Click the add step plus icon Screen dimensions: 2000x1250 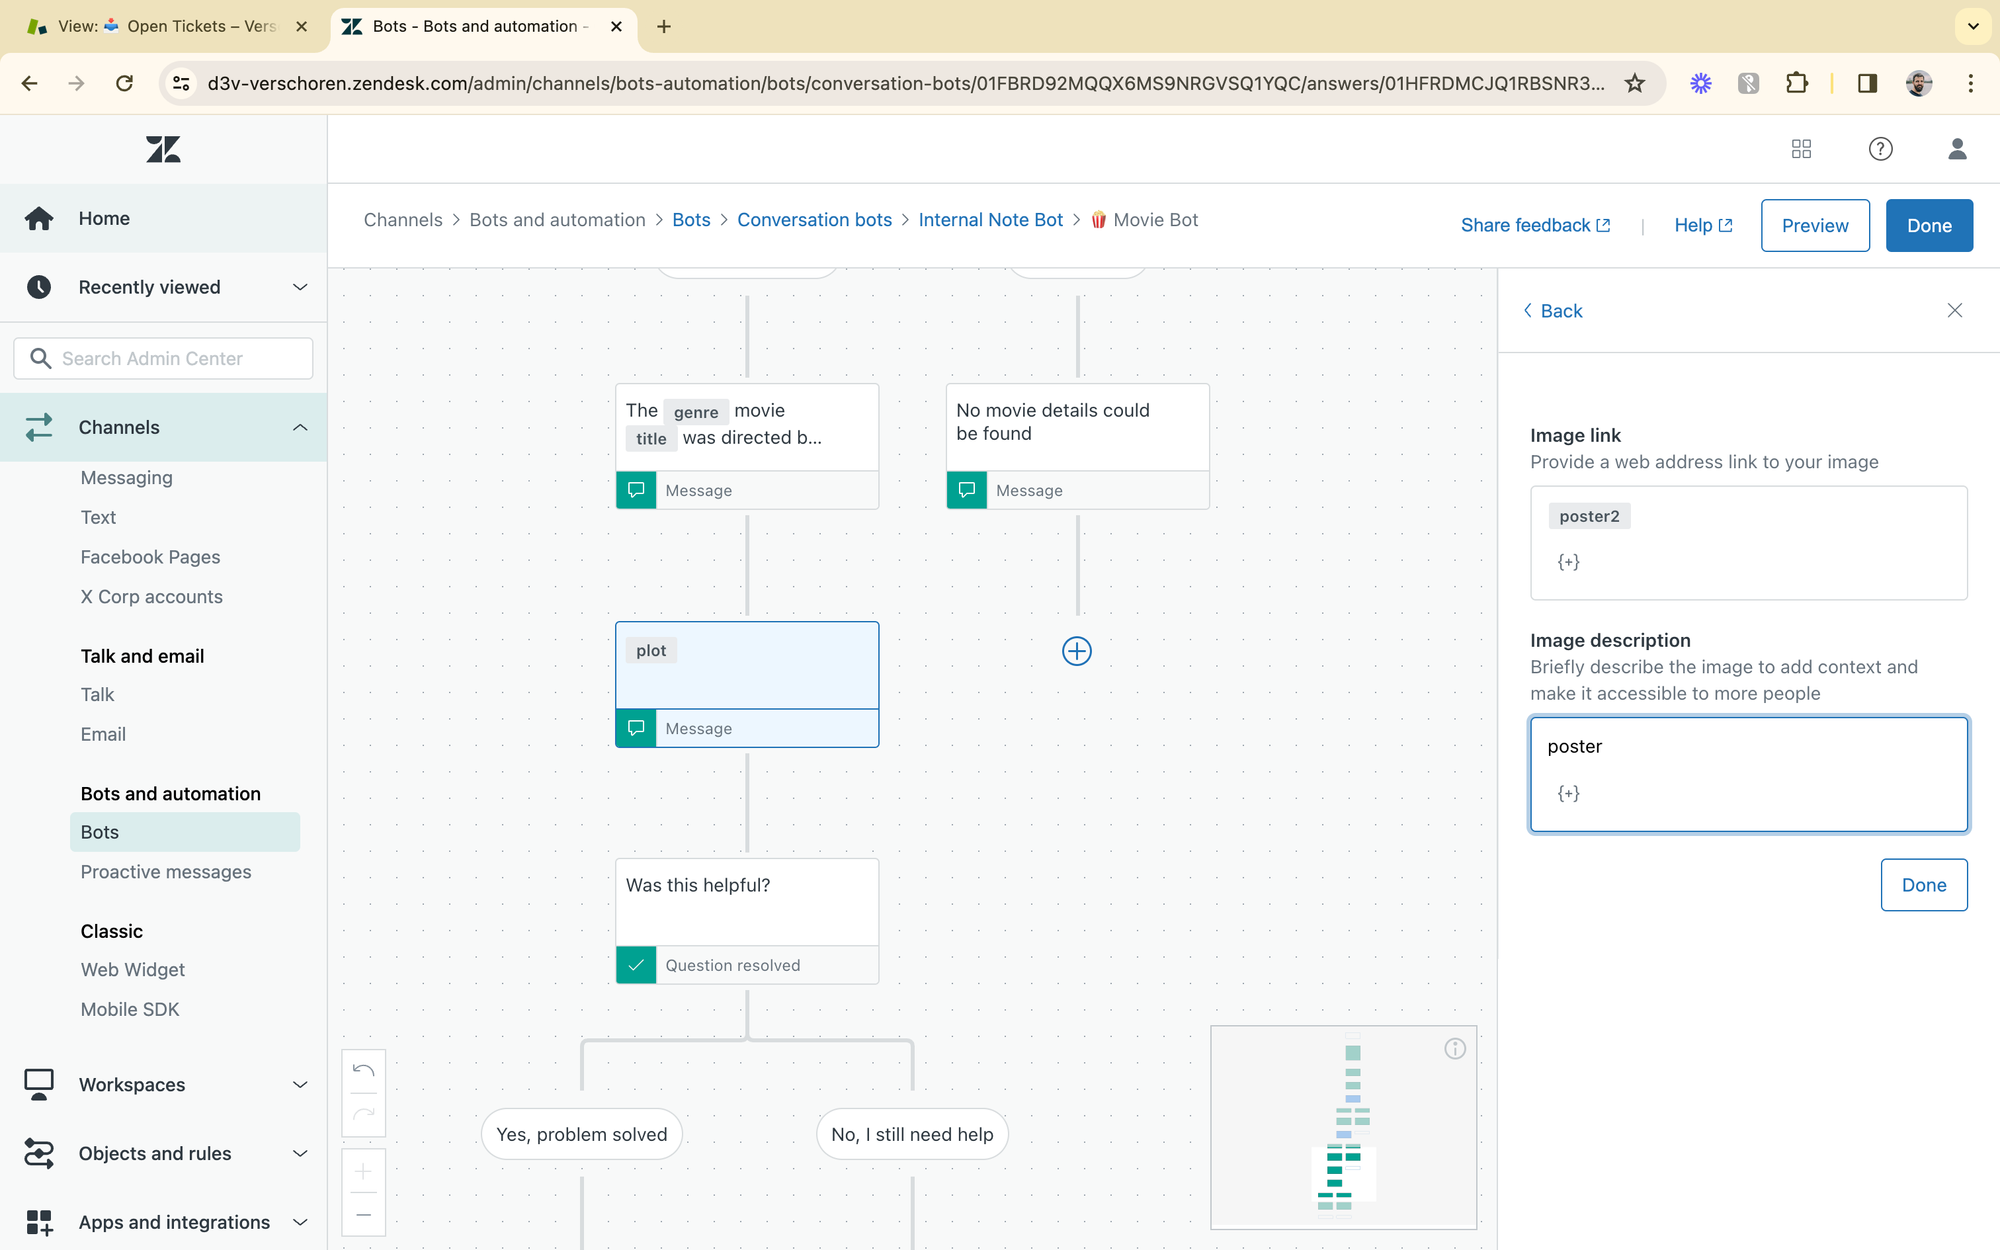coord(1076,651)
